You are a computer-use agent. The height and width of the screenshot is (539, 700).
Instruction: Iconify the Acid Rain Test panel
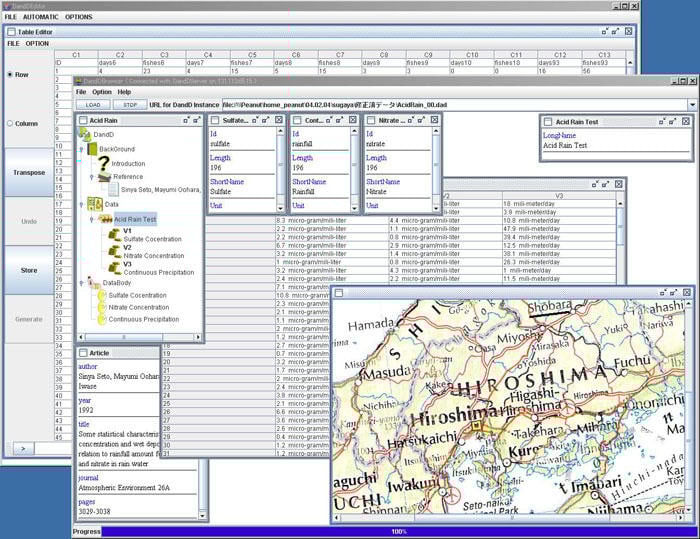(662, 121)
